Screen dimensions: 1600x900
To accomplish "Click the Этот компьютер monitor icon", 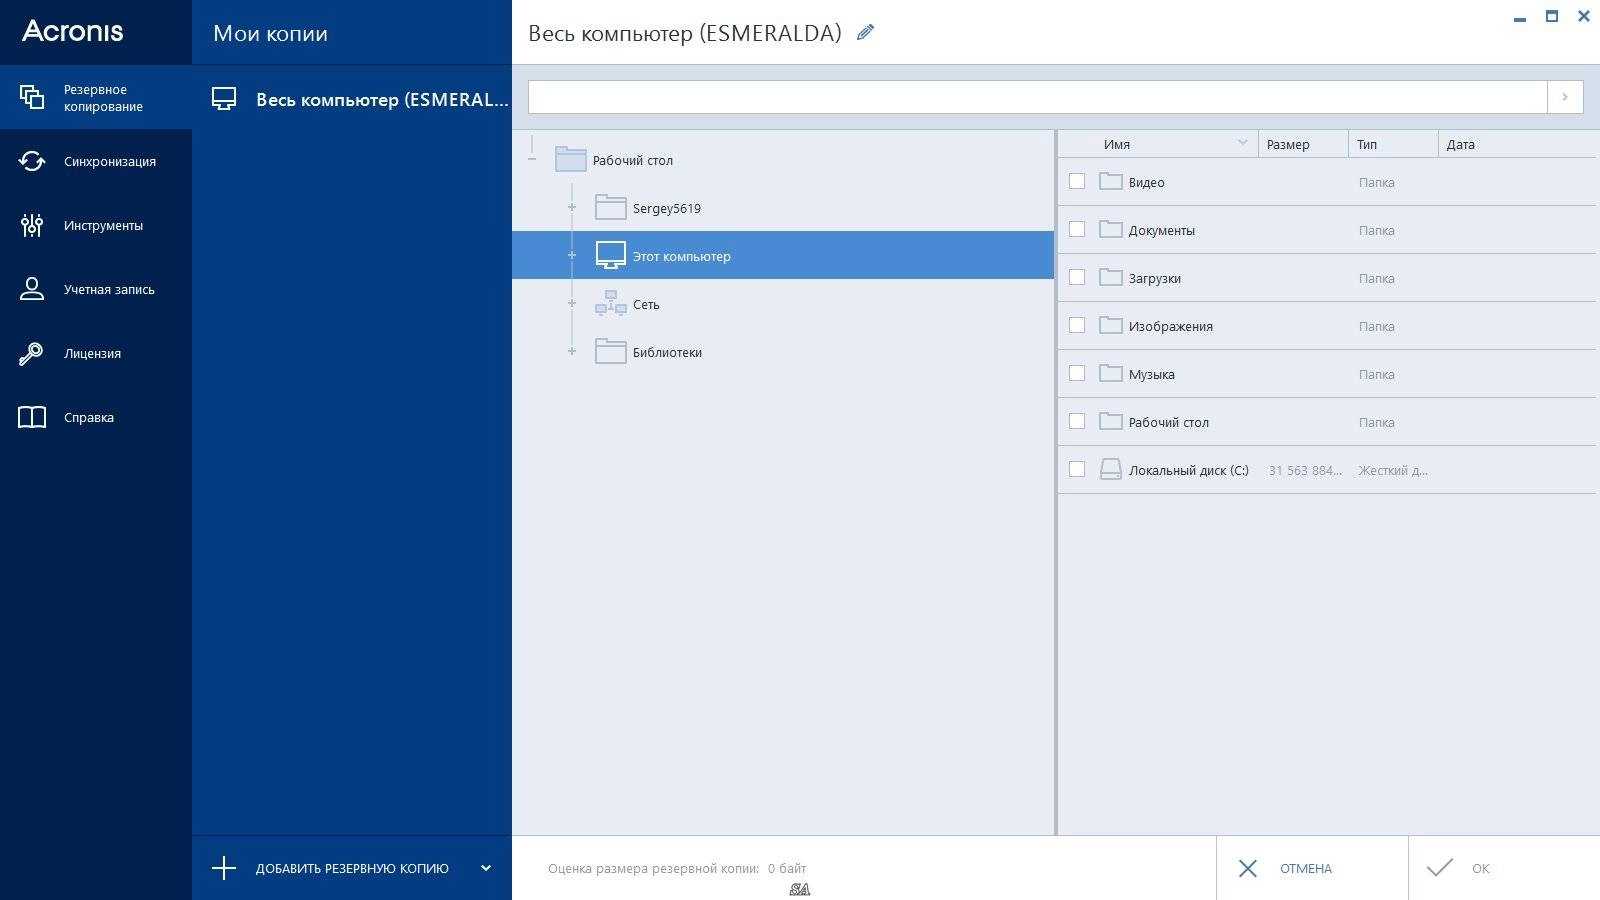I will click(611, 255).
